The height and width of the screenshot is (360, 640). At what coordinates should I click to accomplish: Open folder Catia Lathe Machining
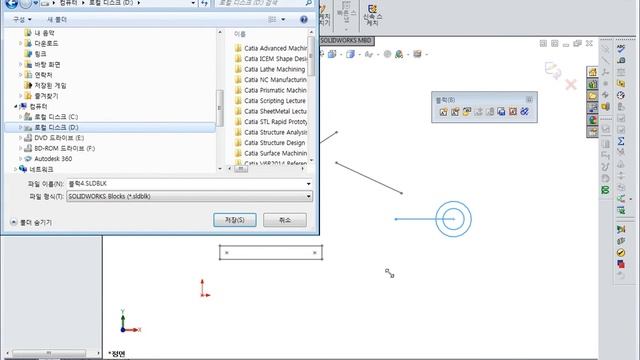point(270,69)
